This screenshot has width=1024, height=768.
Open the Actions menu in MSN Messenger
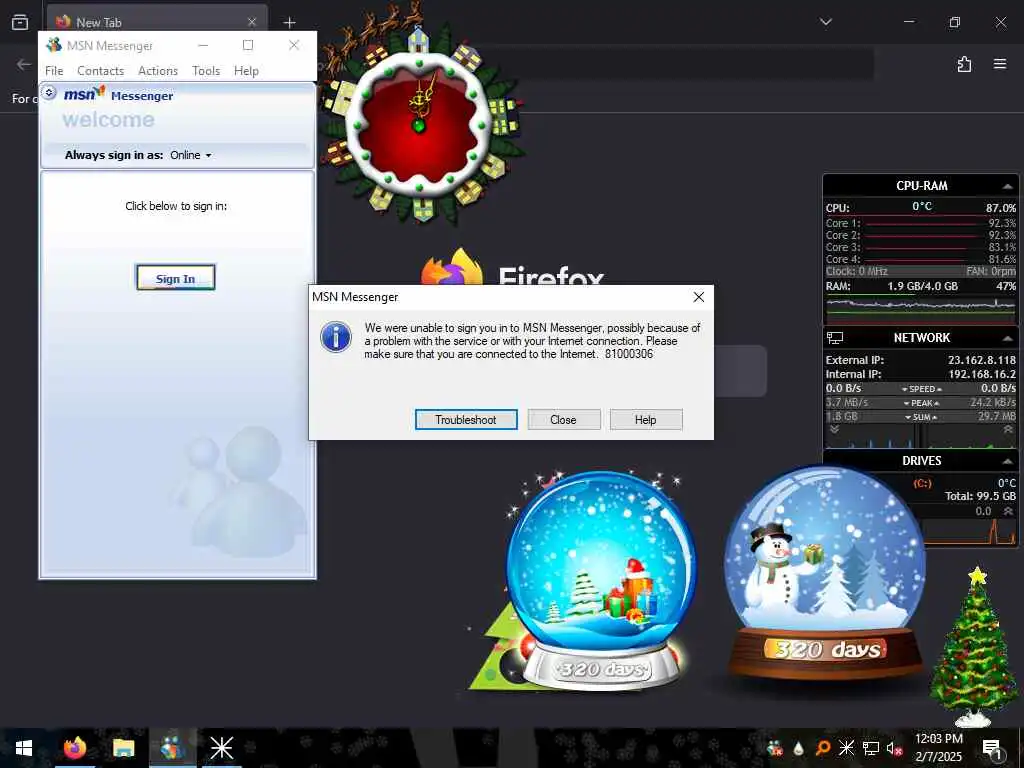pyautogui.click(x=158, y=71)
